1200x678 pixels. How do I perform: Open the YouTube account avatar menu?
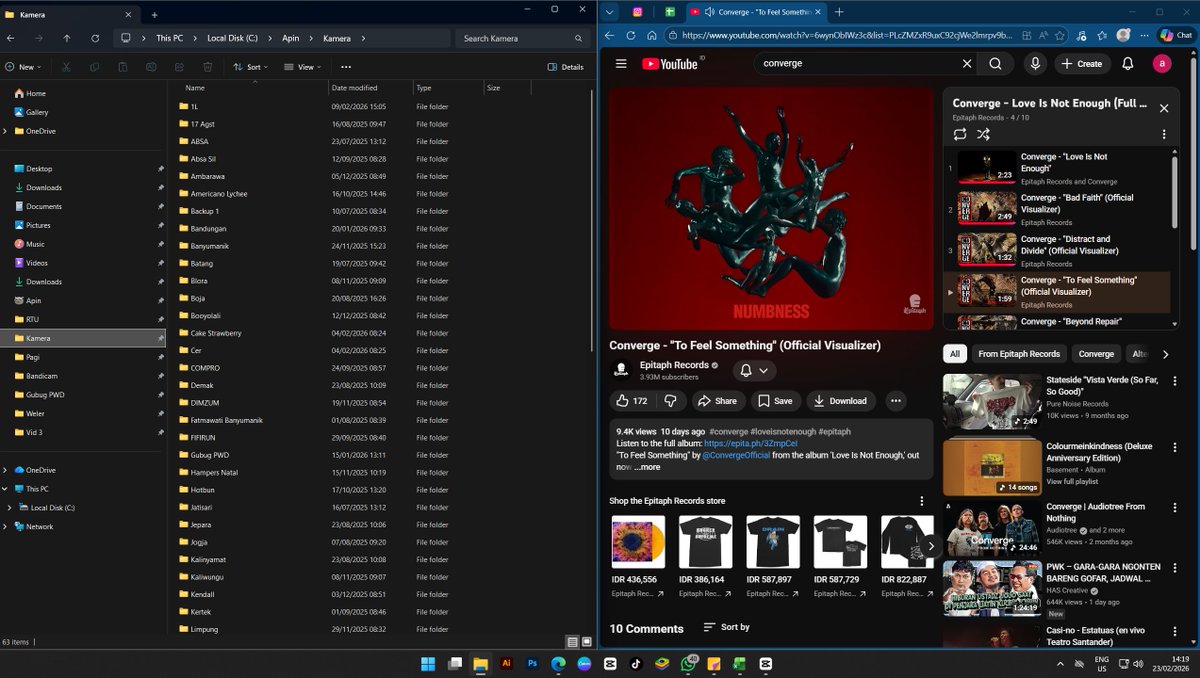coord(1161,63)
